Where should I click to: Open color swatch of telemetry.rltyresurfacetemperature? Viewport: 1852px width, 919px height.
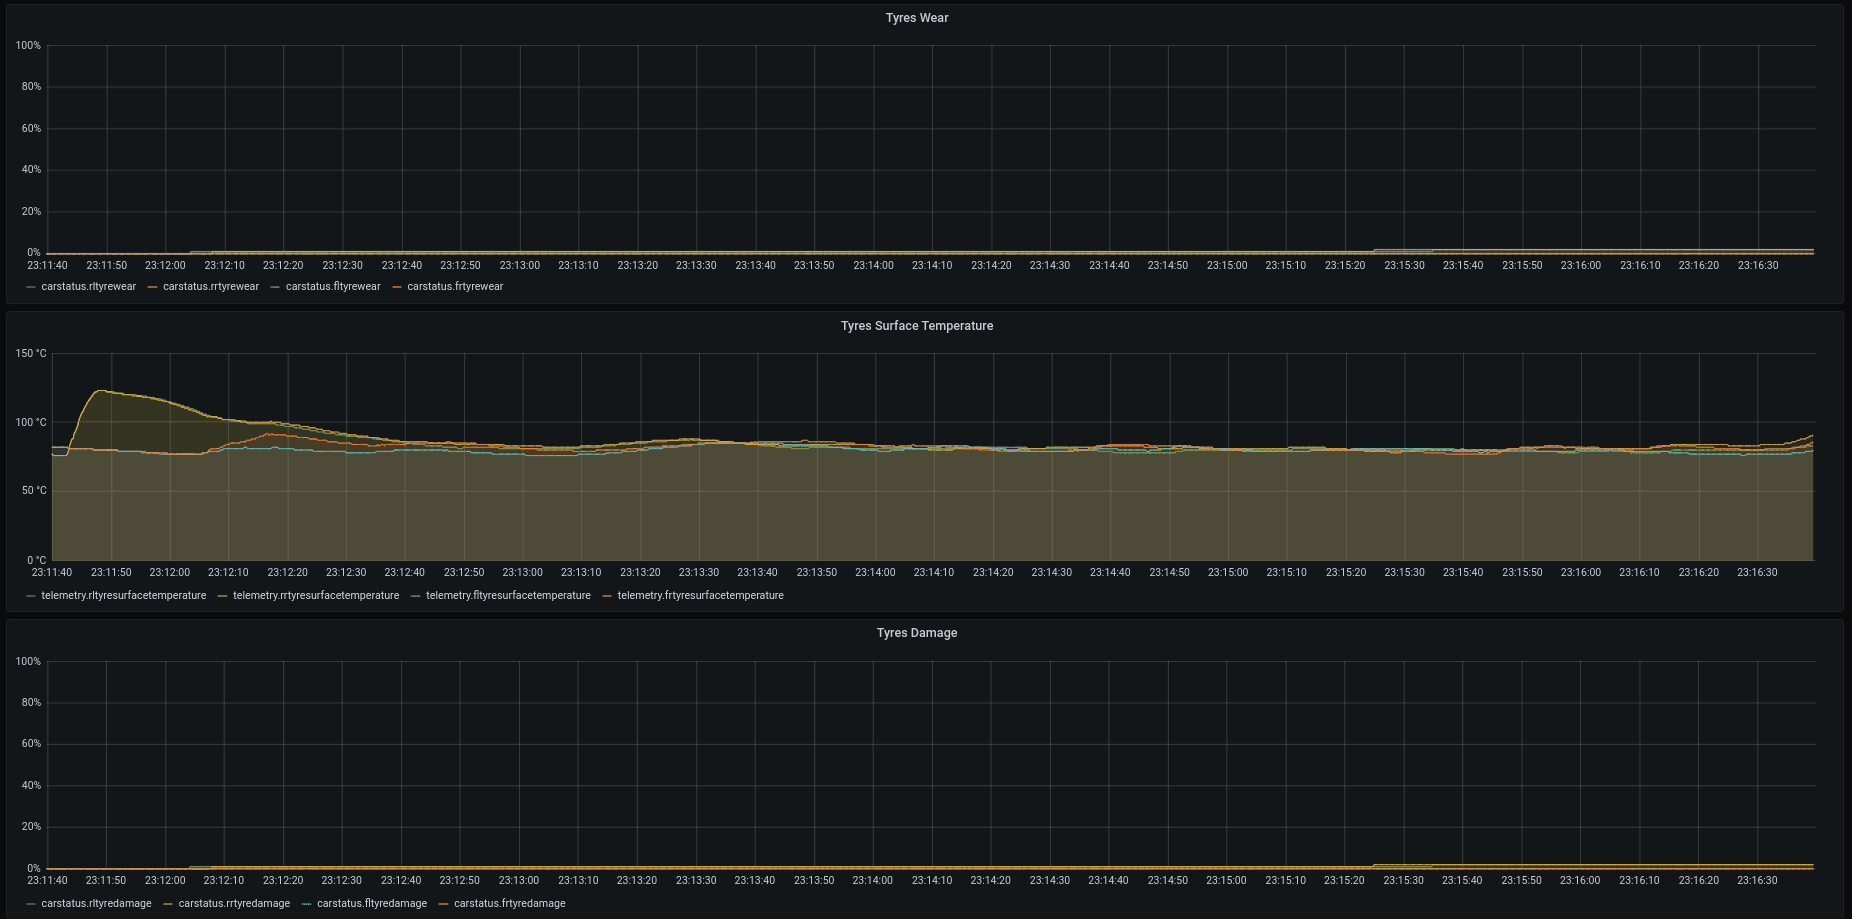[31, 596]
